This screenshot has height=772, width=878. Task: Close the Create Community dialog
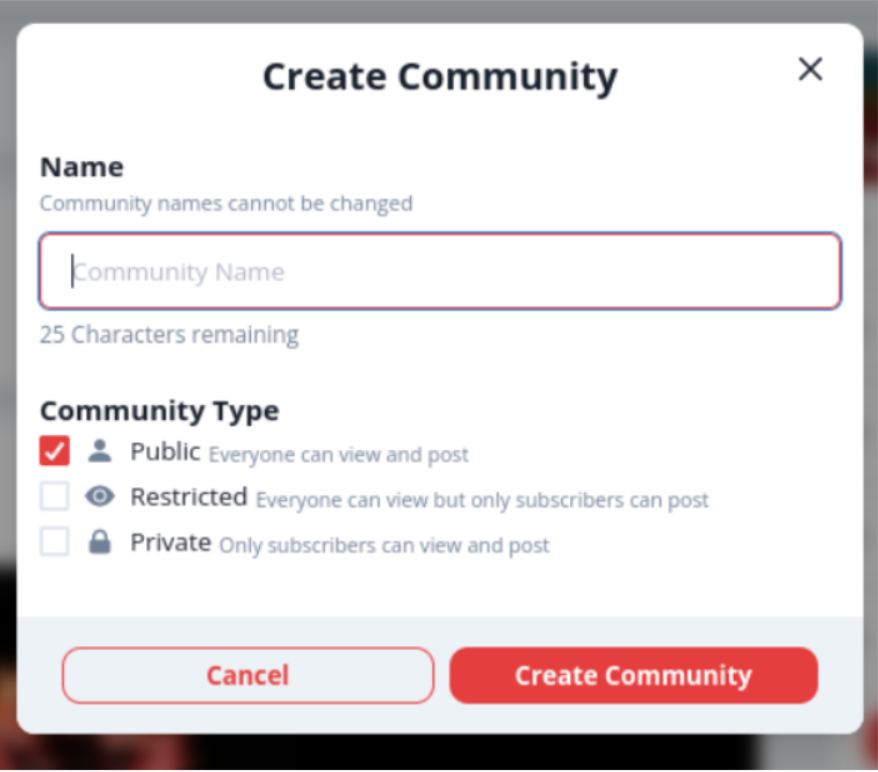pyautogui.click(x=810, y=69)
